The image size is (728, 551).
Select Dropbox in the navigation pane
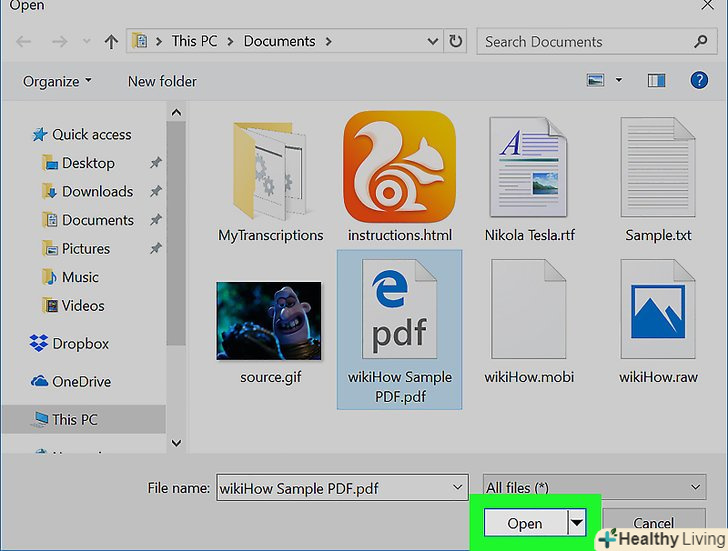(x=80, y=343)
